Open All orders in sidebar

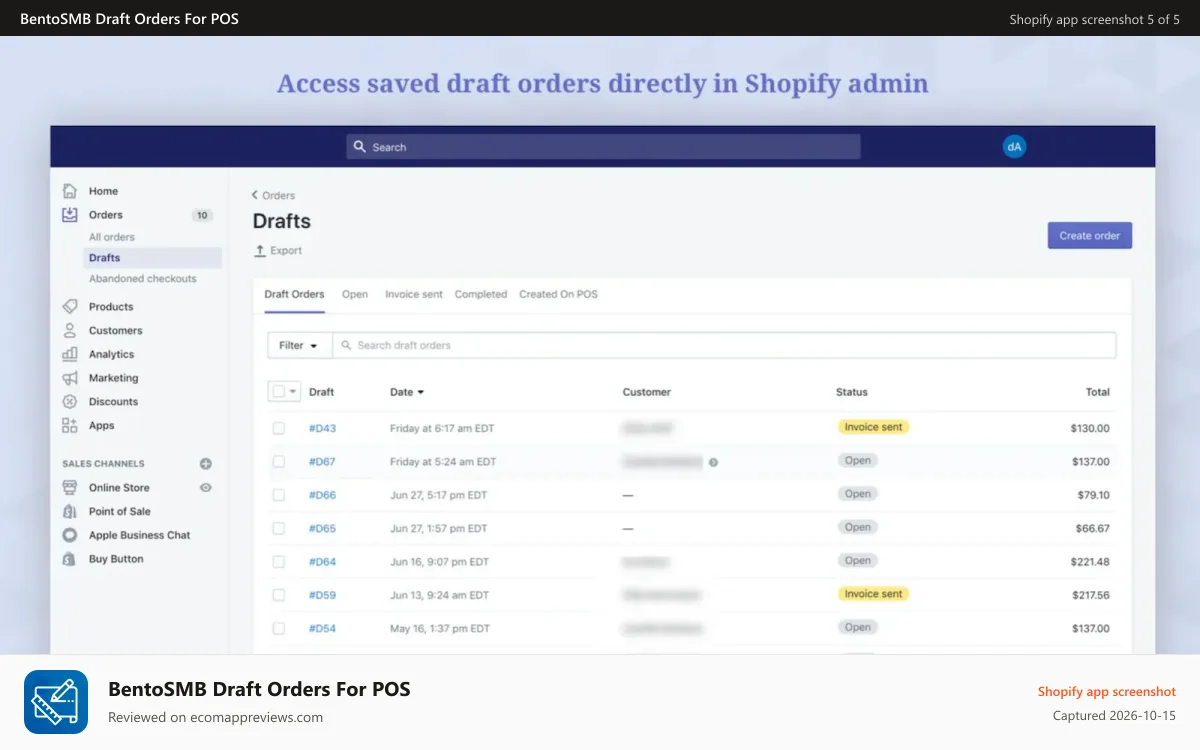112,237
